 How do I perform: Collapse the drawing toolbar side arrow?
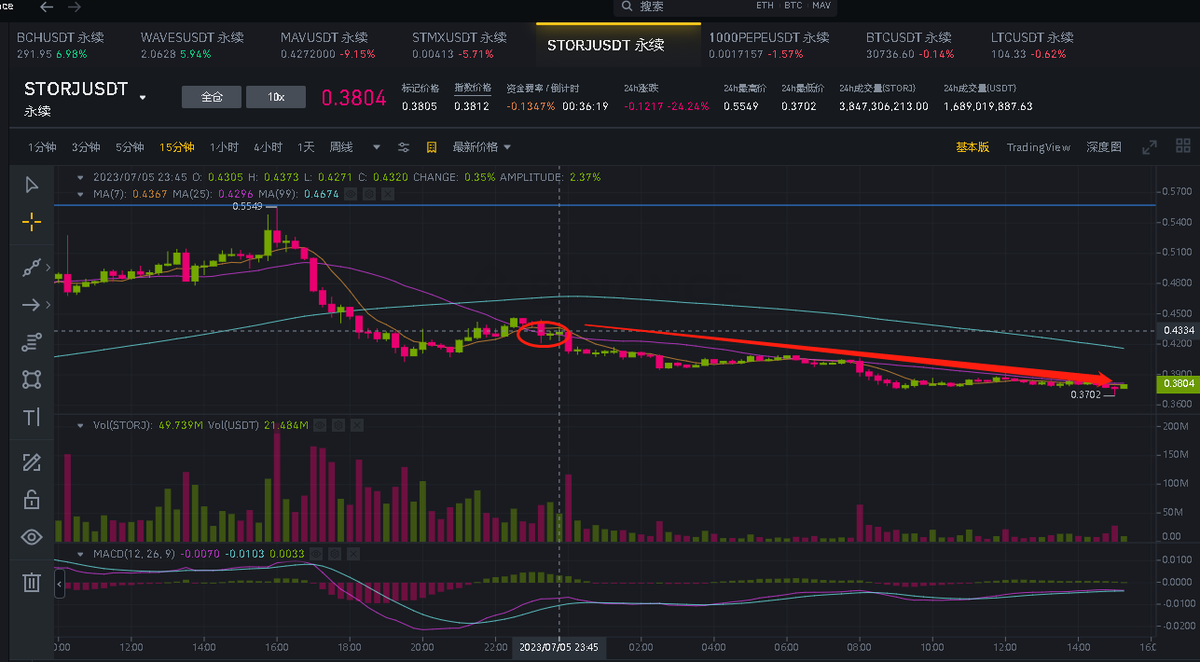tap(61, 582)
